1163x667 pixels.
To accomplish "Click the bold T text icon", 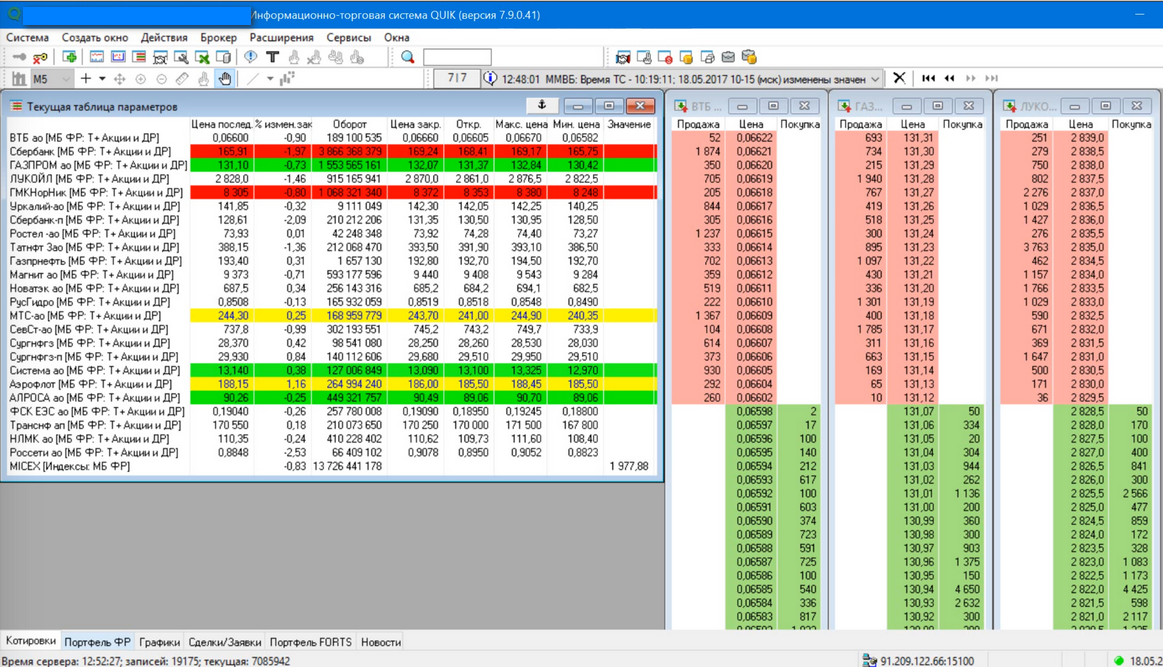I will click(x=272, y=57).
